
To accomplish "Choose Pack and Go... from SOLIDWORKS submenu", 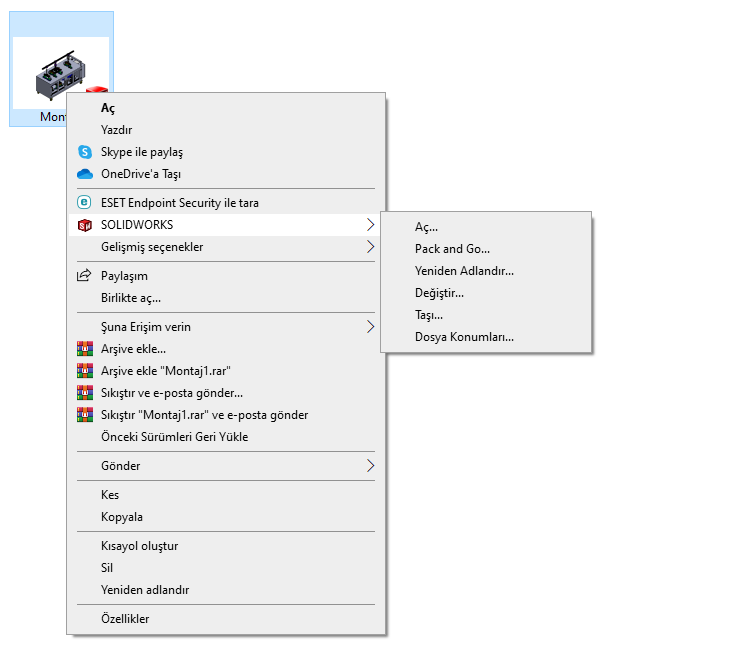I will pyautogui.click(x=452, y=249).
